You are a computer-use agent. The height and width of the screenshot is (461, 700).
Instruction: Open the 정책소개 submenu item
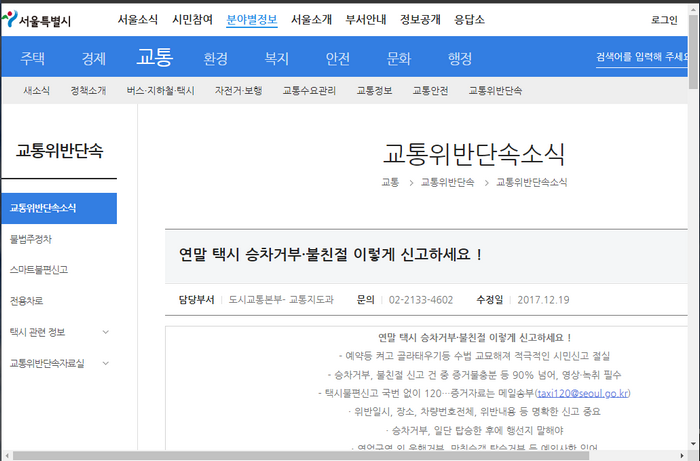click(x=88, y=91)
